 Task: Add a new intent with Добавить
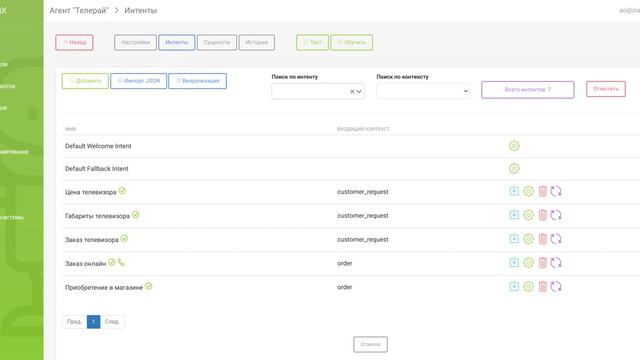click(x=85, y=81)
